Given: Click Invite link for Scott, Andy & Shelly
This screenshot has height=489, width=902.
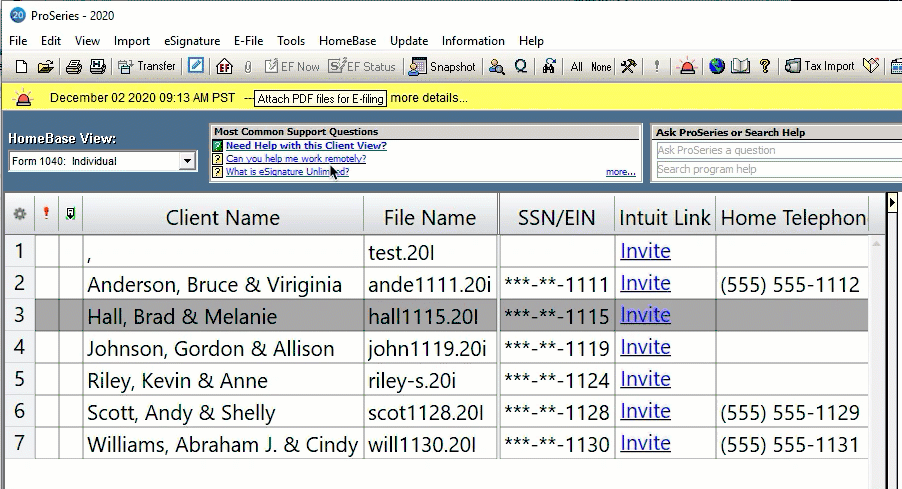Looking at the screenshot, I should click(645, 411).
